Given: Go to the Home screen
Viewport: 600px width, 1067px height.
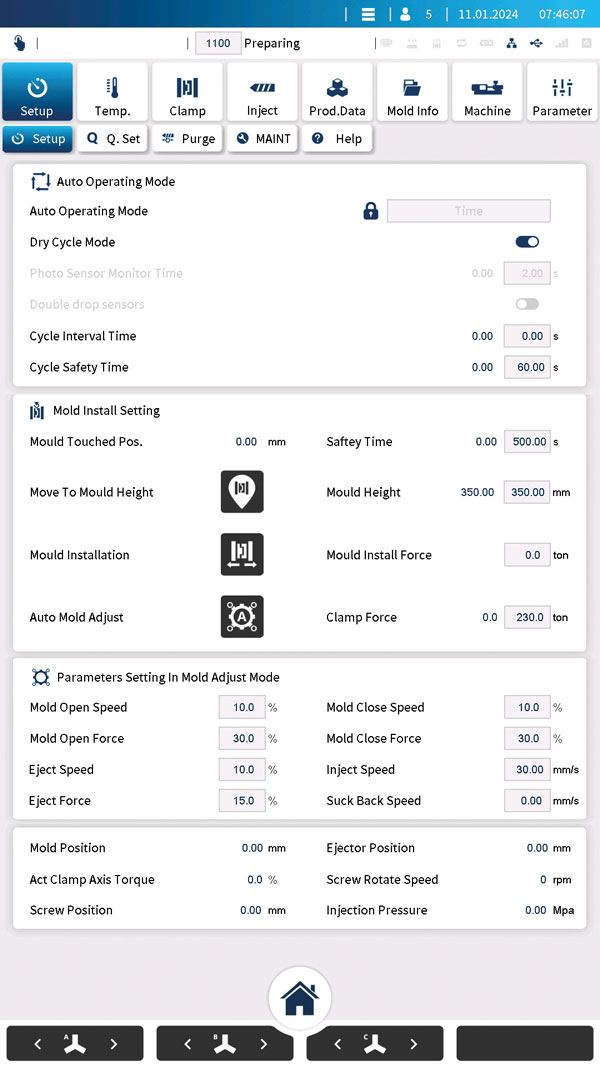Looking at the screenshot, I should pos(299,997).
